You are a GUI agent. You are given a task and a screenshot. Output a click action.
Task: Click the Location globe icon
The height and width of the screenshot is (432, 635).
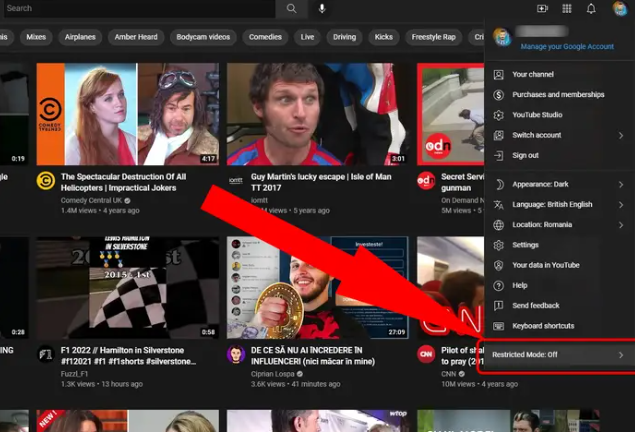tap(499, 225)
